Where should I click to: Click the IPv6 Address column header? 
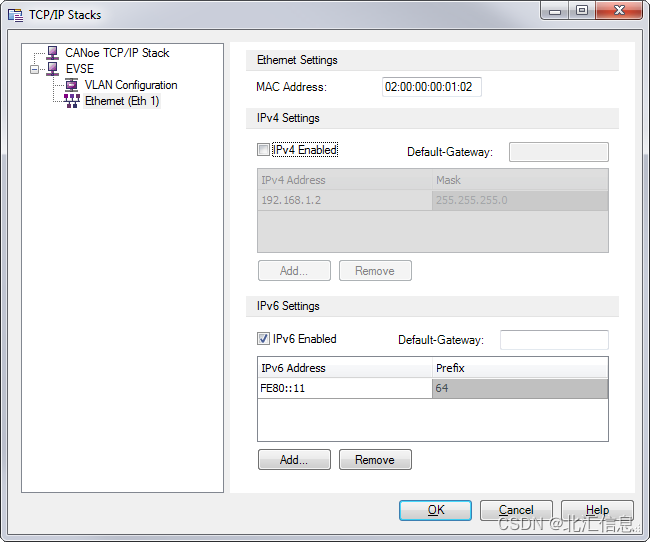click(345, 368)
